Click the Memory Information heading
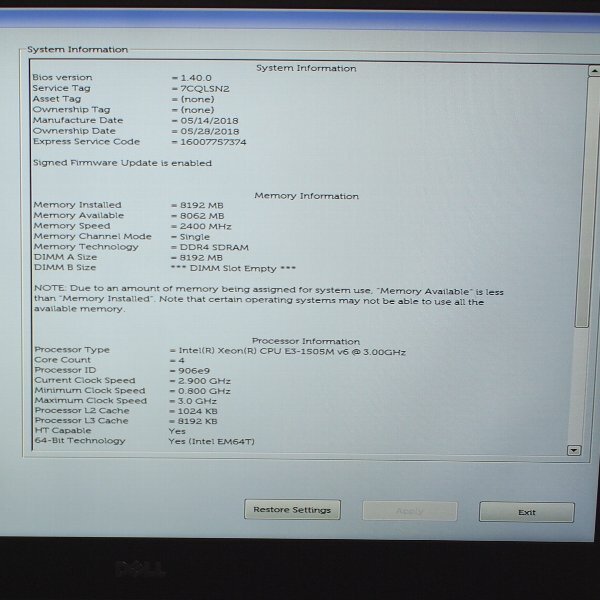This screenshot has height=600, width=600. pos(307,196)
